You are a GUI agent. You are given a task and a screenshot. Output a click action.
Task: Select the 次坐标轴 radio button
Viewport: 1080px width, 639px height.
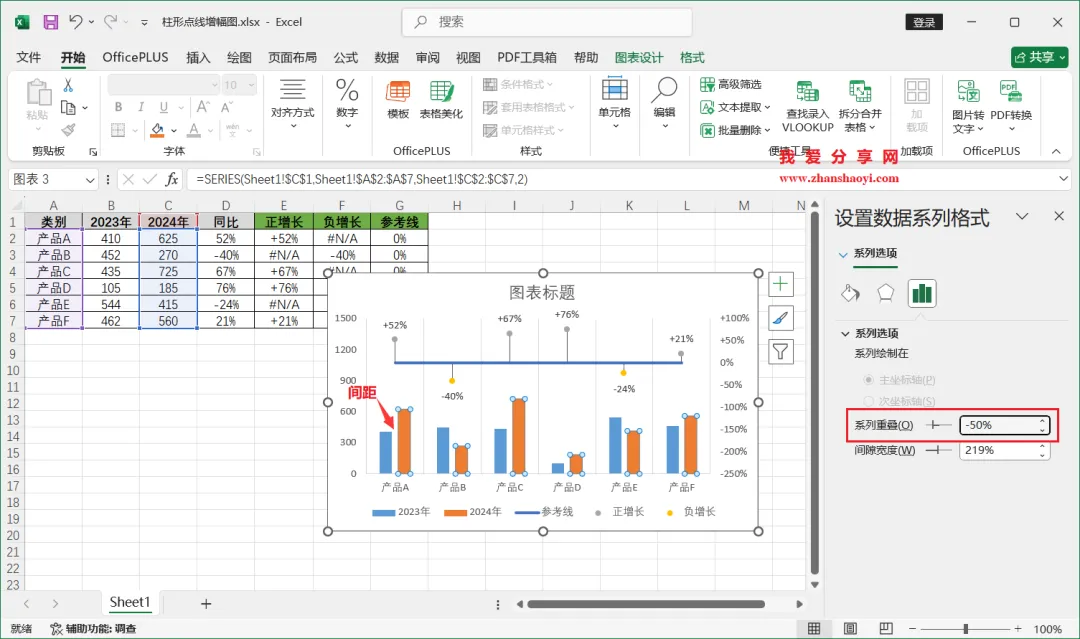(x=869, y=401)
